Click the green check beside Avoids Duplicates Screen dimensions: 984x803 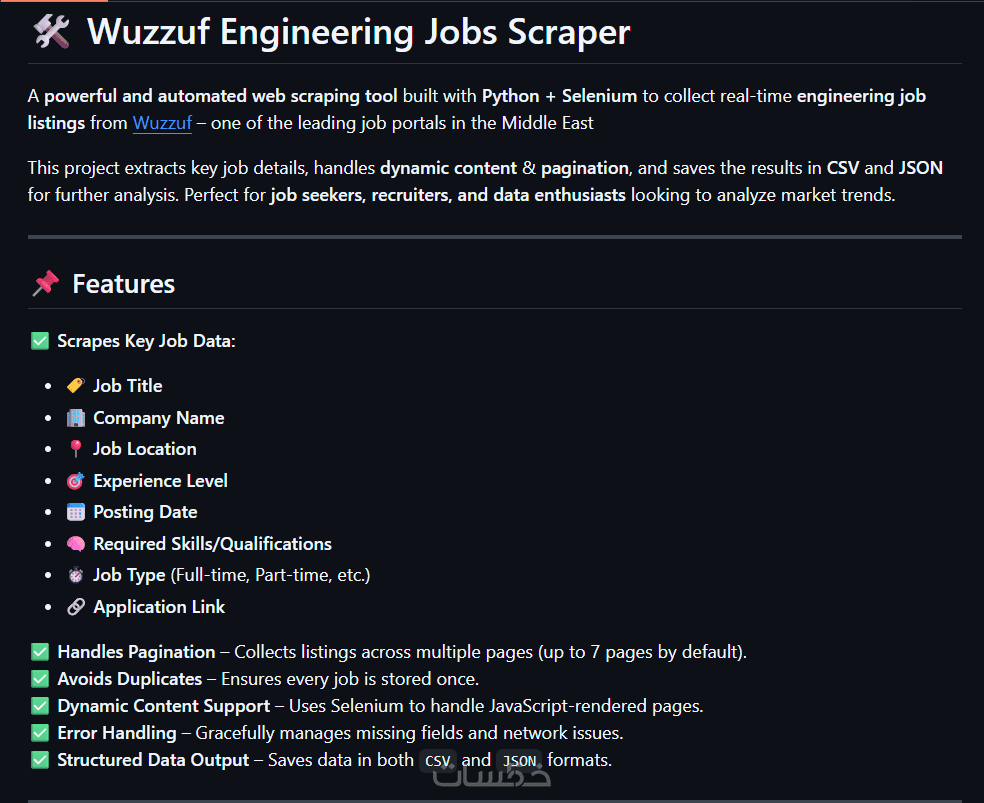40,679
